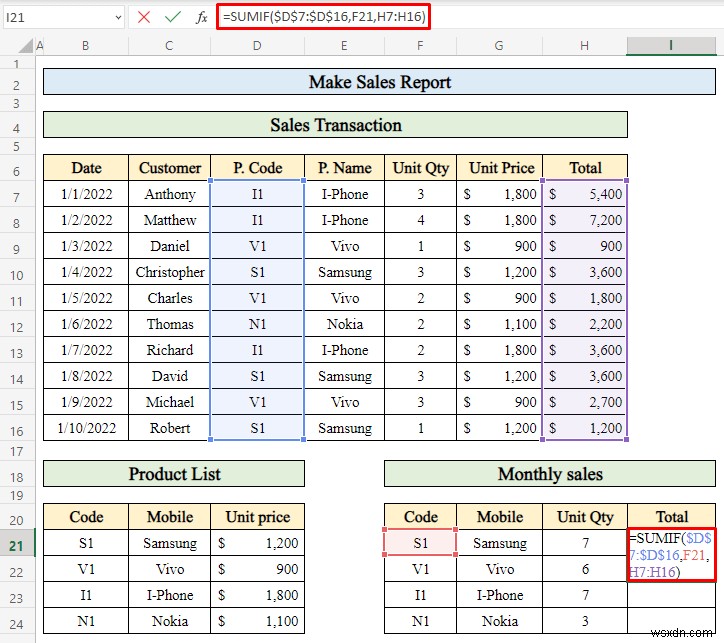This screenshot has width=724, height=643.
Task: Click Unit Qty 4 in Matthew row
Action: 420,220
